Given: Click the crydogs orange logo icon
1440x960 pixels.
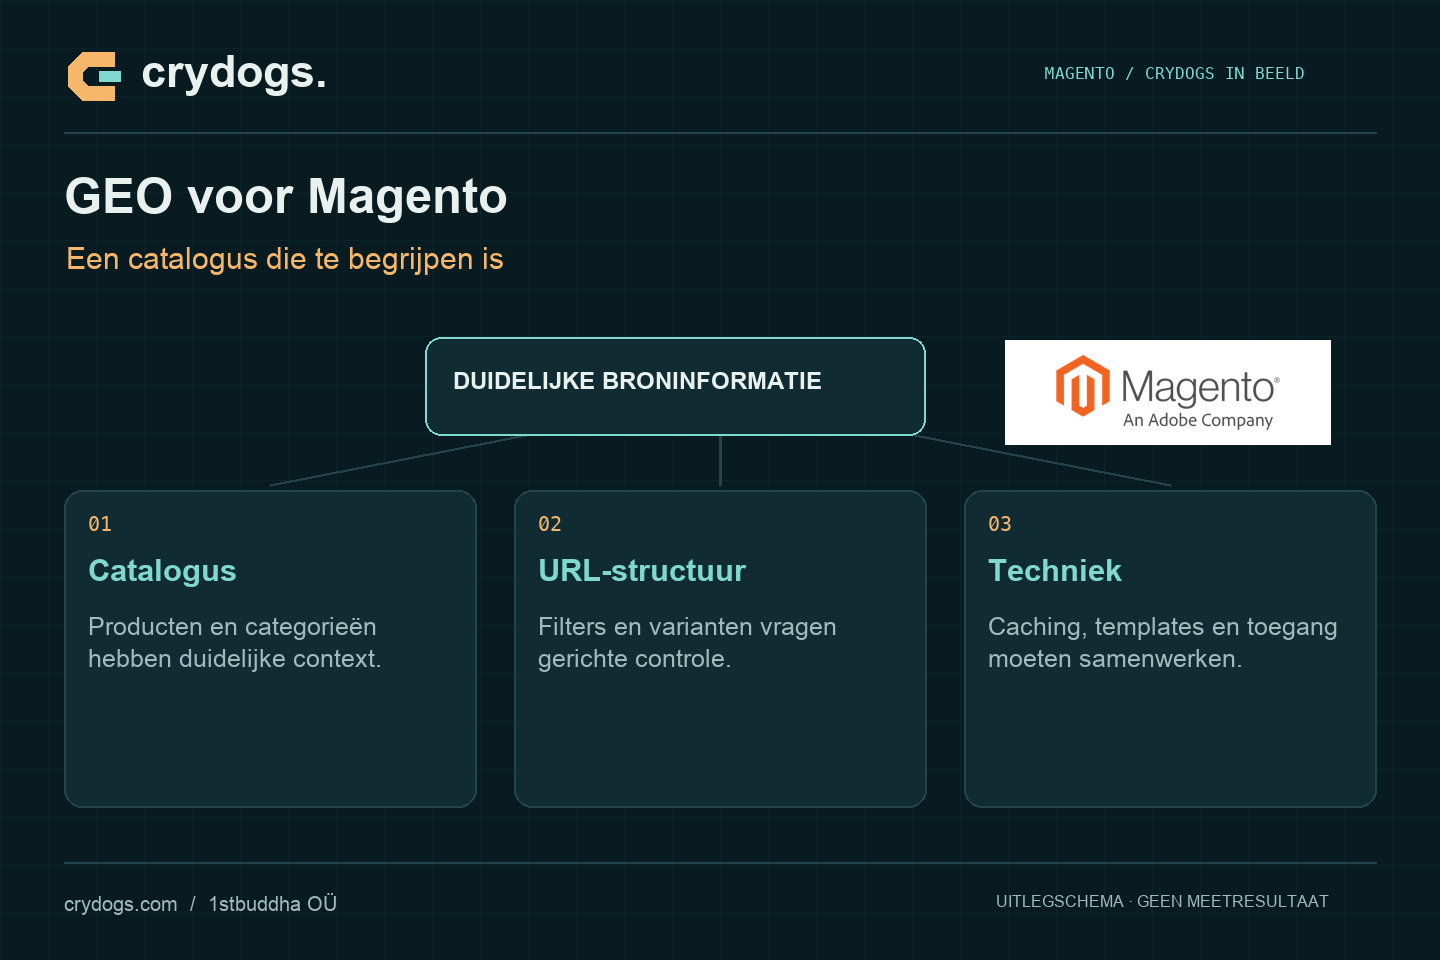Looking at the screenshot, I should click(x=94, y=76).
